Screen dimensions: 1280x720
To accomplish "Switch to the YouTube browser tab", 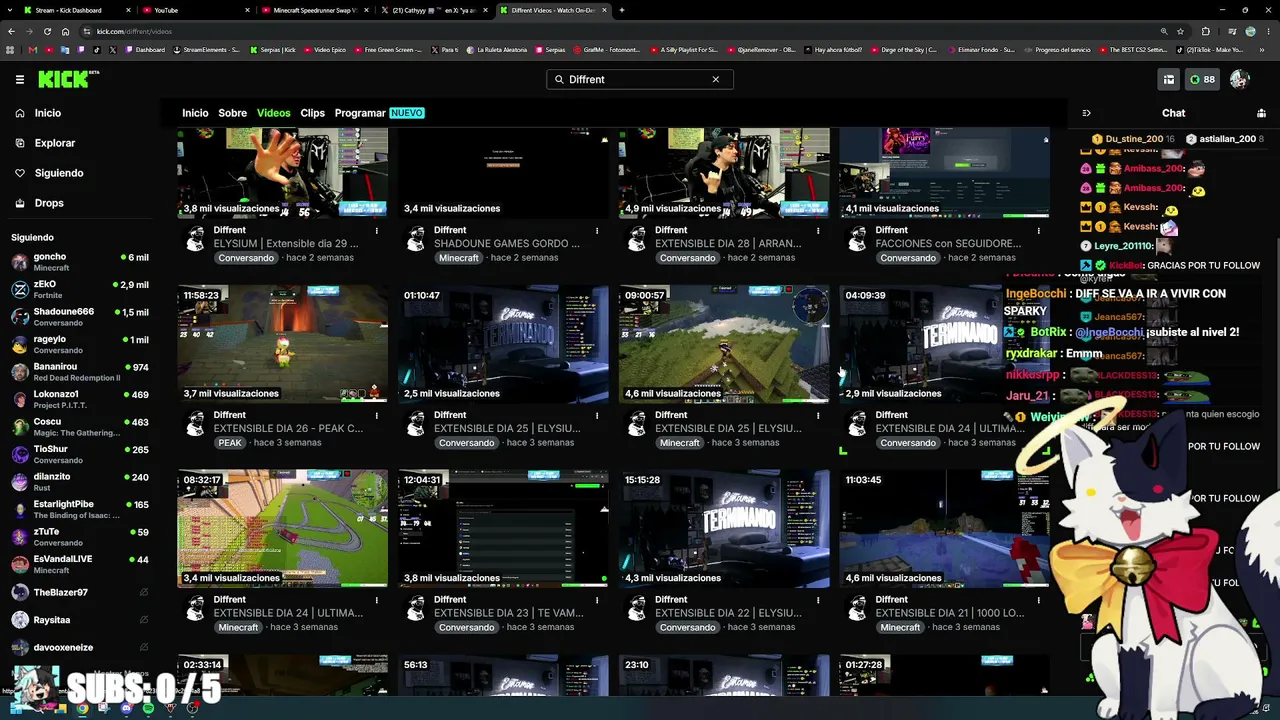I will pos(195,10).
